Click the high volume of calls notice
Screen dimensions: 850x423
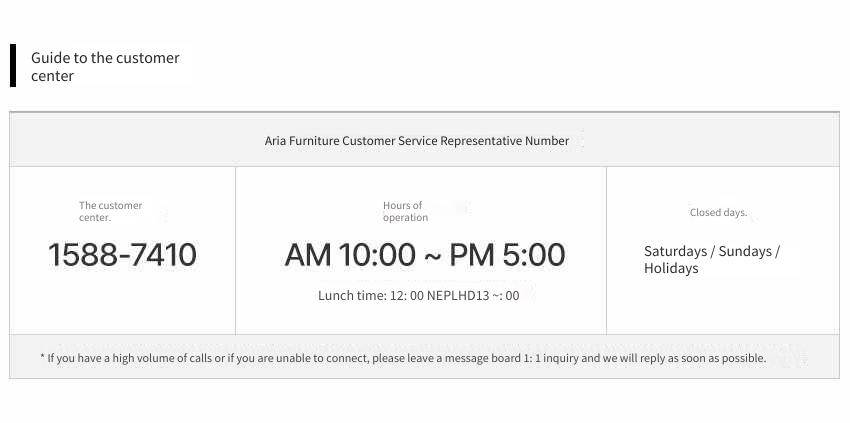point(403,358)
